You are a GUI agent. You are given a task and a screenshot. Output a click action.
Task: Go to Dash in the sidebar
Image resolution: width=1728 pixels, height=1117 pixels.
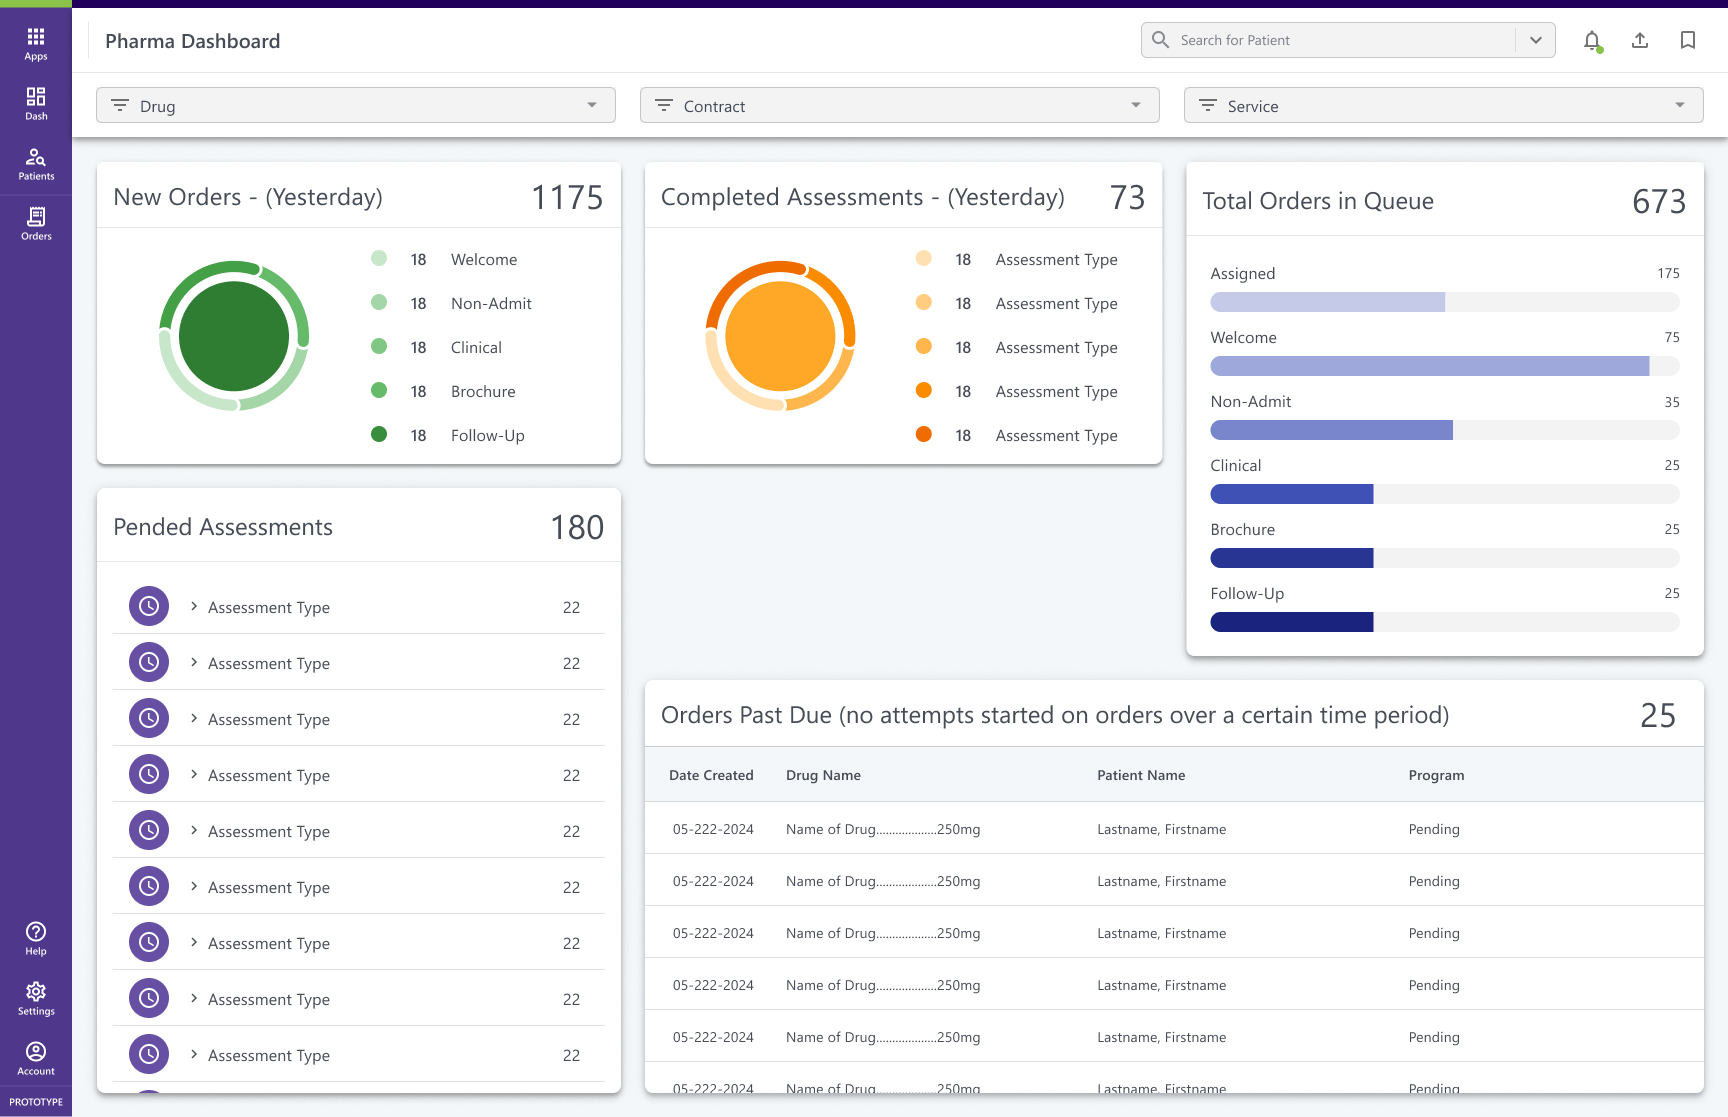click(x=36, y=103)
